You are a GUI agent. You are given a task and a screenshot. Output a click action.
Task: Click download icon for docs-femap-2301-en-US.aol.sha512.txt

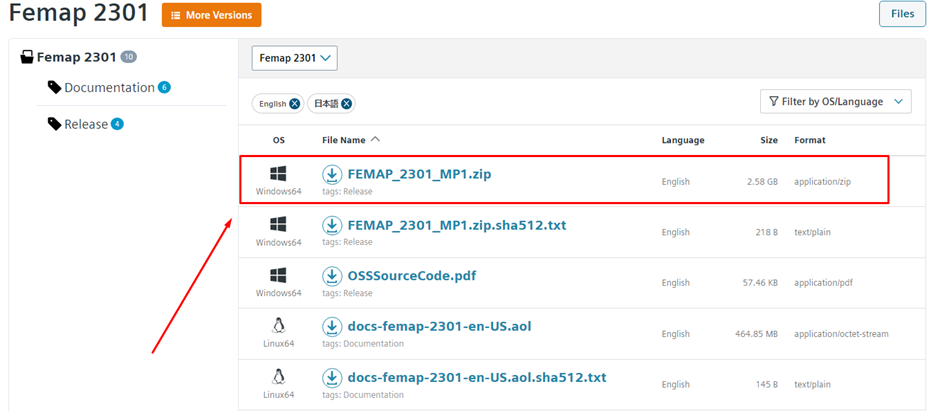tap(331, 378)
